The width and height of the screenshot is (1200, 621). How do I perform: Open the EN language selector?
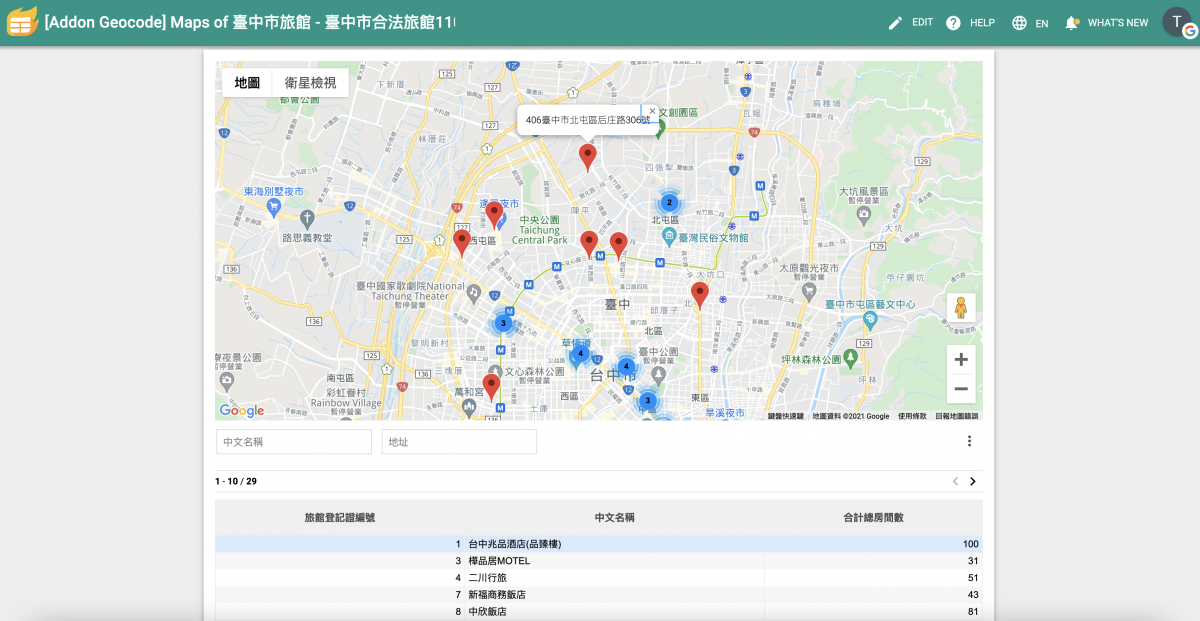tap(1030, 22)
